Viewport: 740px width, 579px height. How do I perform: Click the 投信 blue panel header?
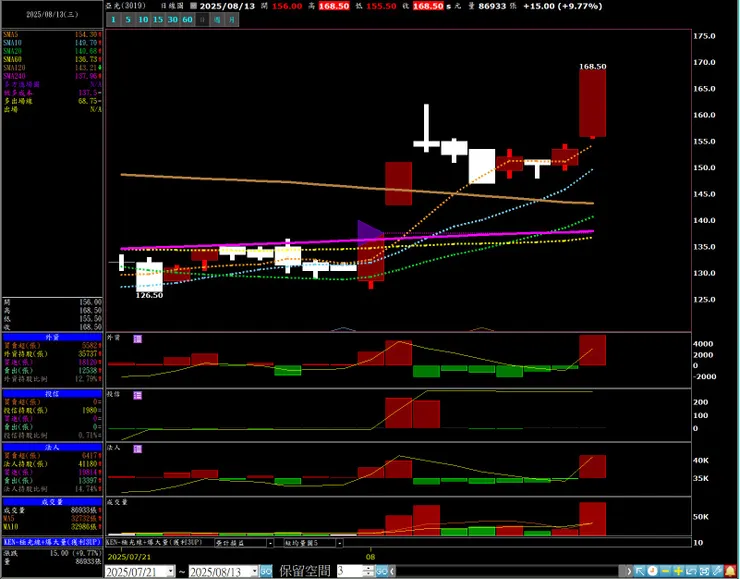click(52, 394)
